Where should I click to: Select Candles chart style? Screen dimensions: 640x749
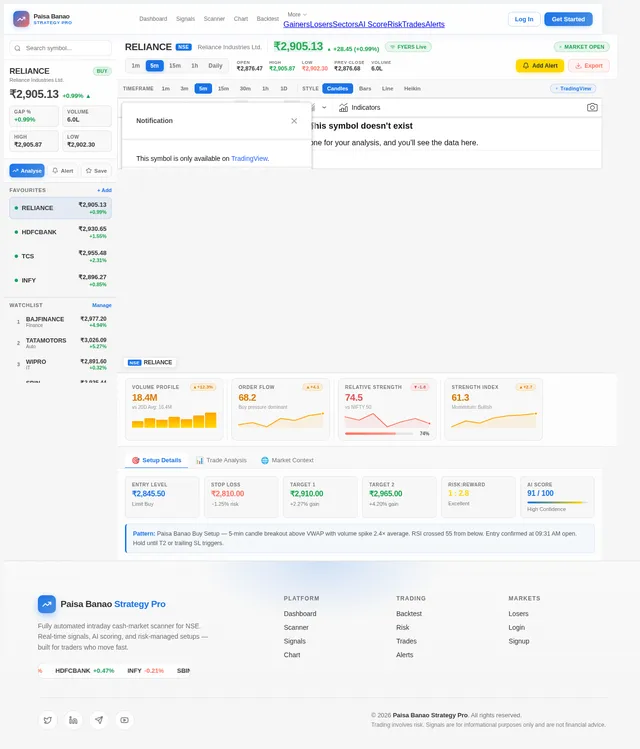338,88
